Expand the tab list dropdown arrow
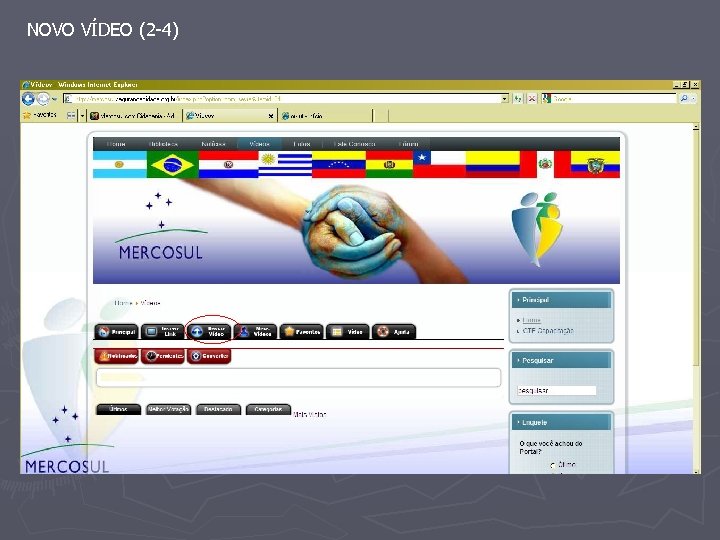The width and height of the screenshot is (720, 540). pos(83,116)
